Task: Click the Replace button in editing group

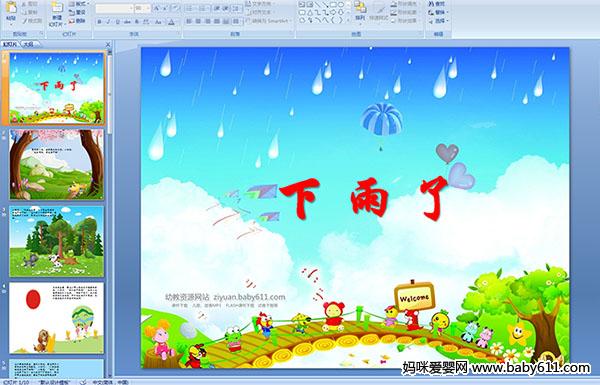Action: (437, 12)
